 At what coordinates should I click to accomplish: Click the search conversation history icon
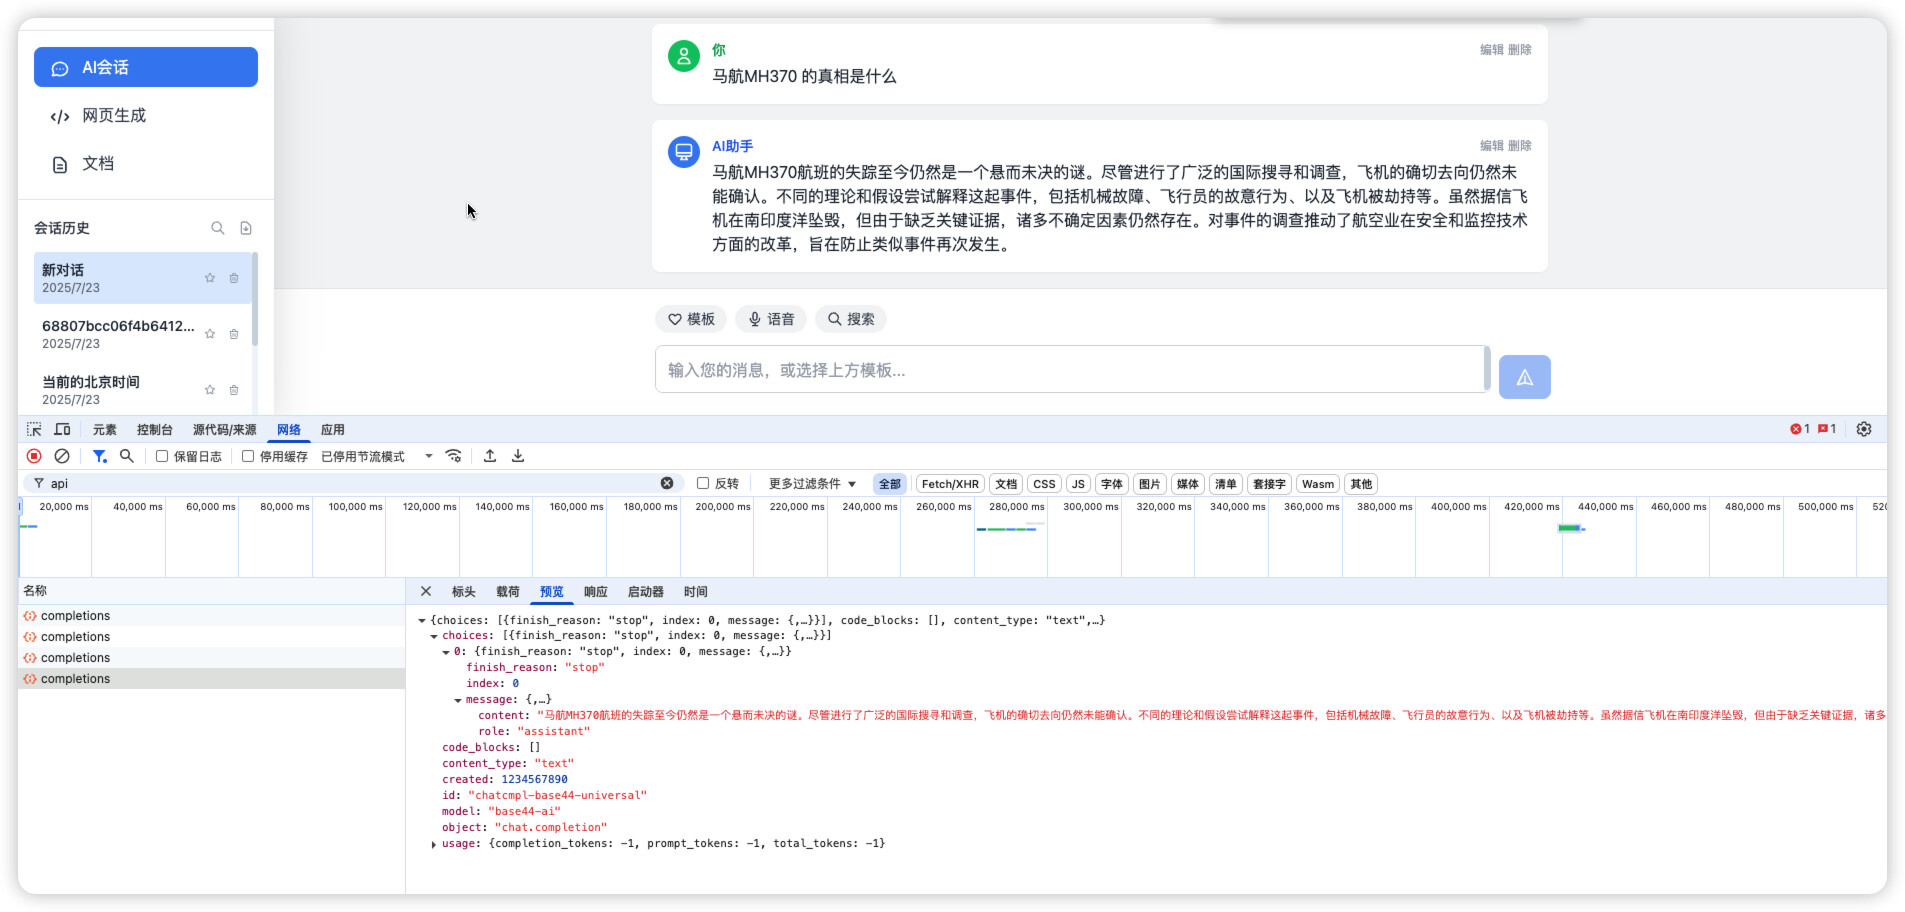pos(217,228)
